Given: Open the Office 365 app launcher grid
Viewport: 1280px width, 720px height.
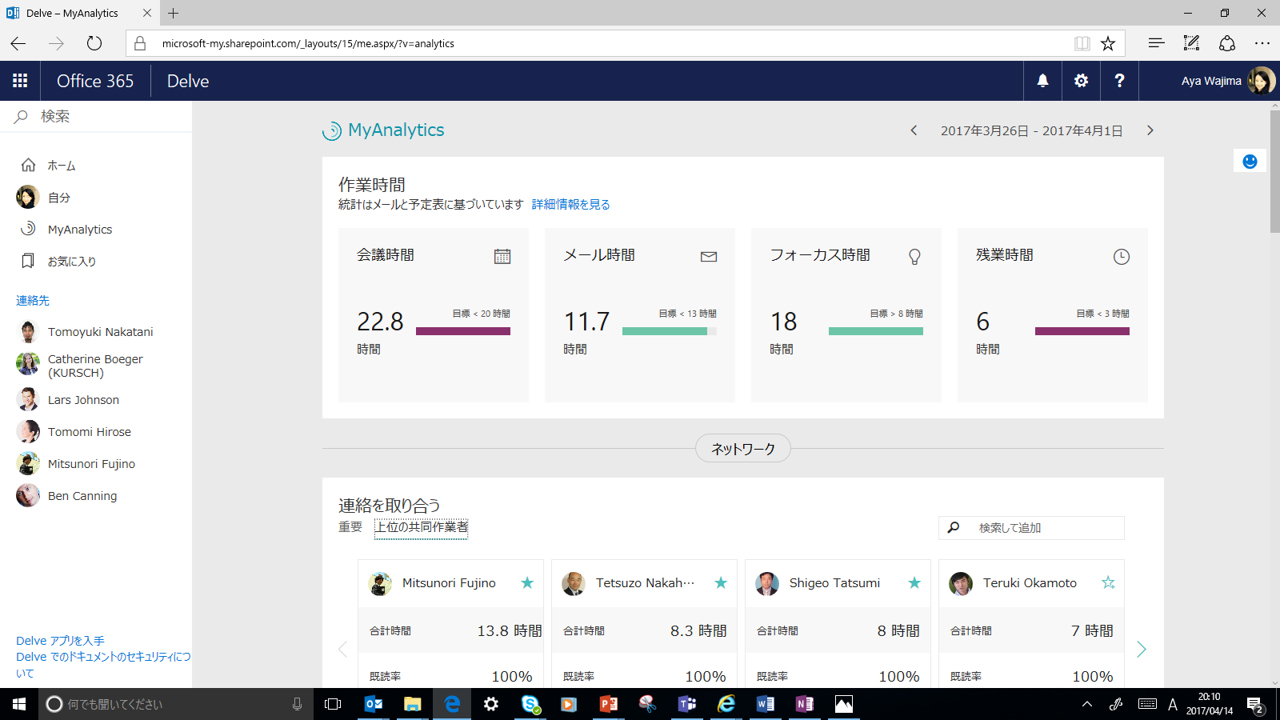Looking at the screenshot, I should (20, 81).
